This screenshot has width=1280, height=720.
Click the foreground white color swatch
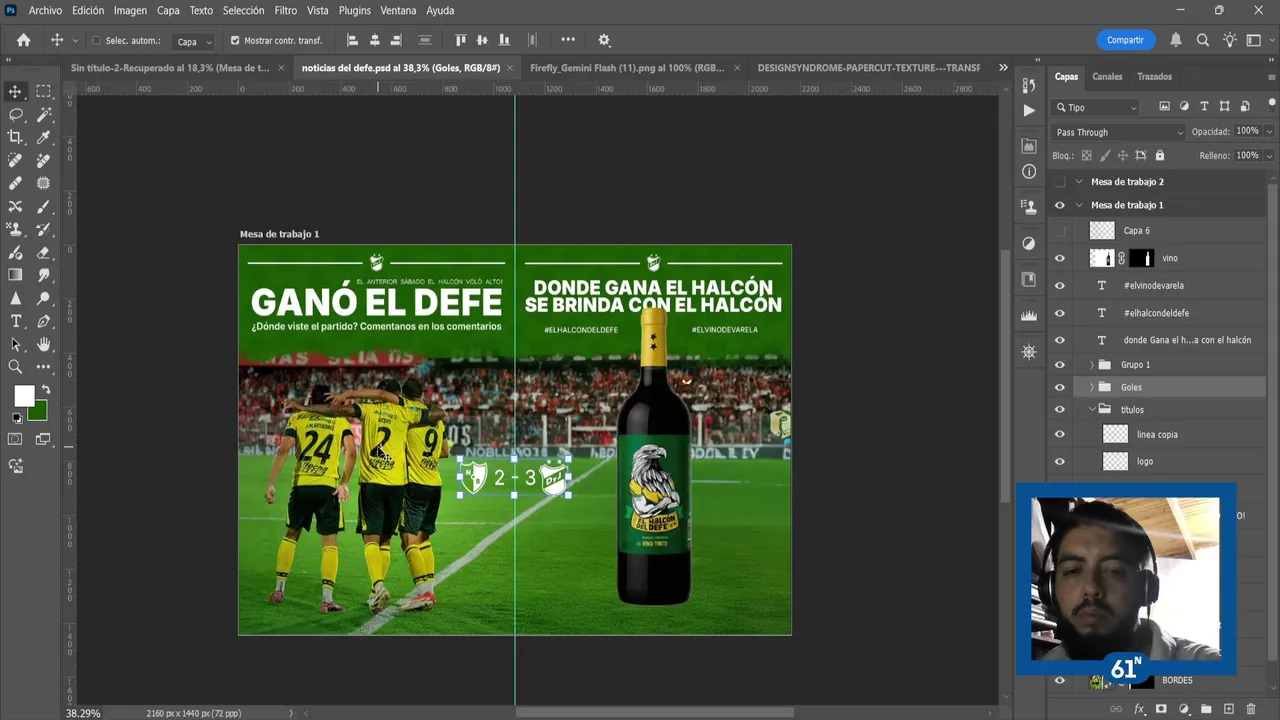click(x=23, y=396)
